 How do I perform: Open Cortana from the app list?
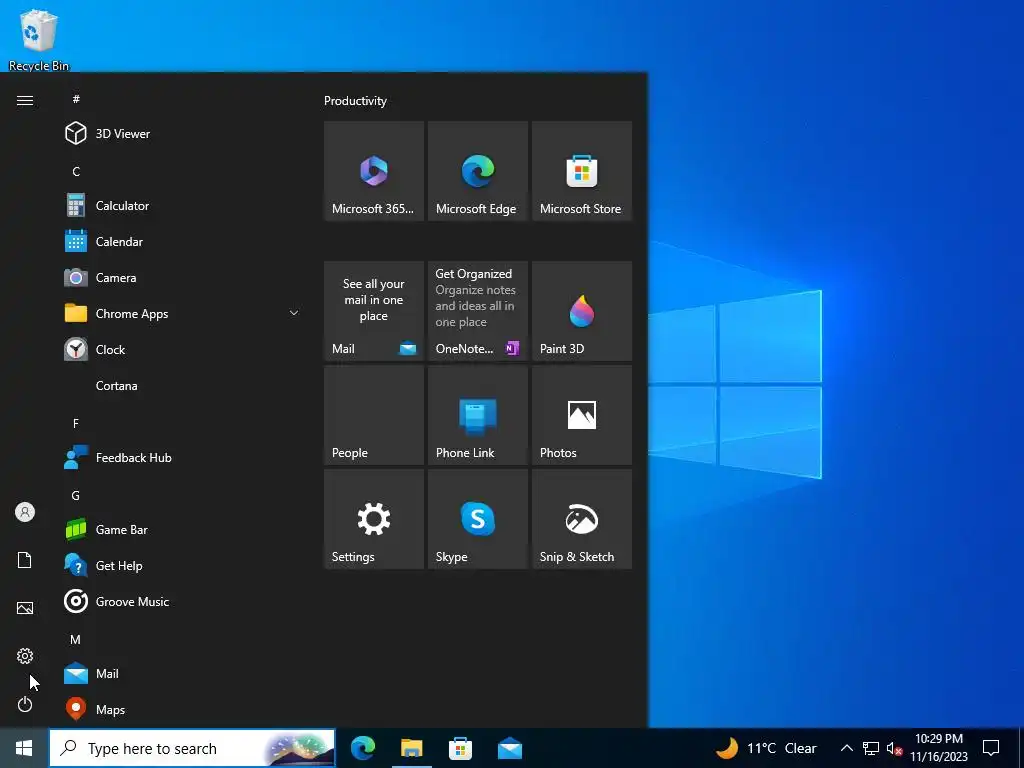181,385
